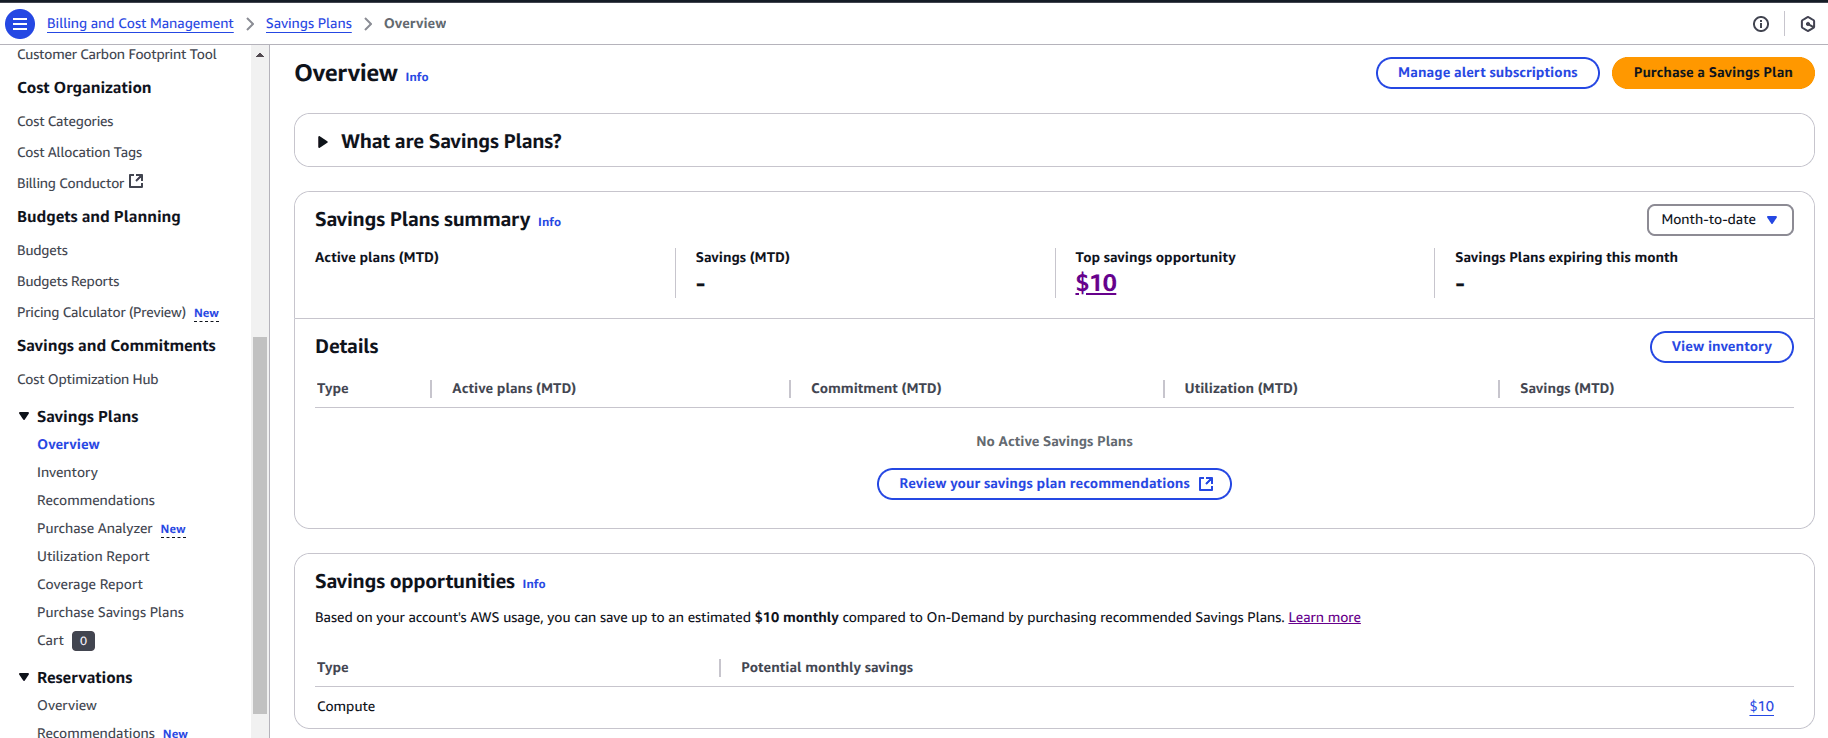Click the info circle icon in header
The image size is (1828, 738).
[x=1761, y=24]
